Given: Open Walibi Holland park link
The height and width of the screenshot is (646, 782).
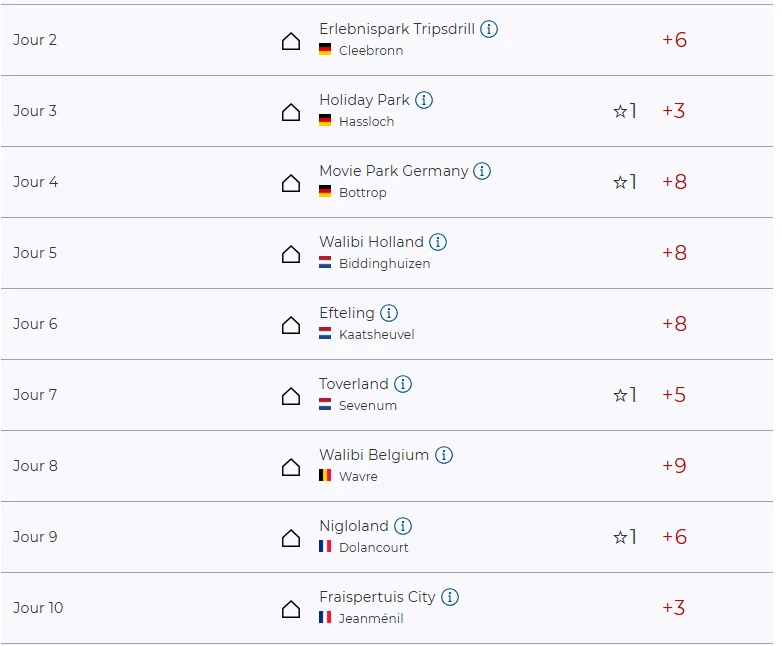Looking at the screenshot, I should [x=371, y=242].
